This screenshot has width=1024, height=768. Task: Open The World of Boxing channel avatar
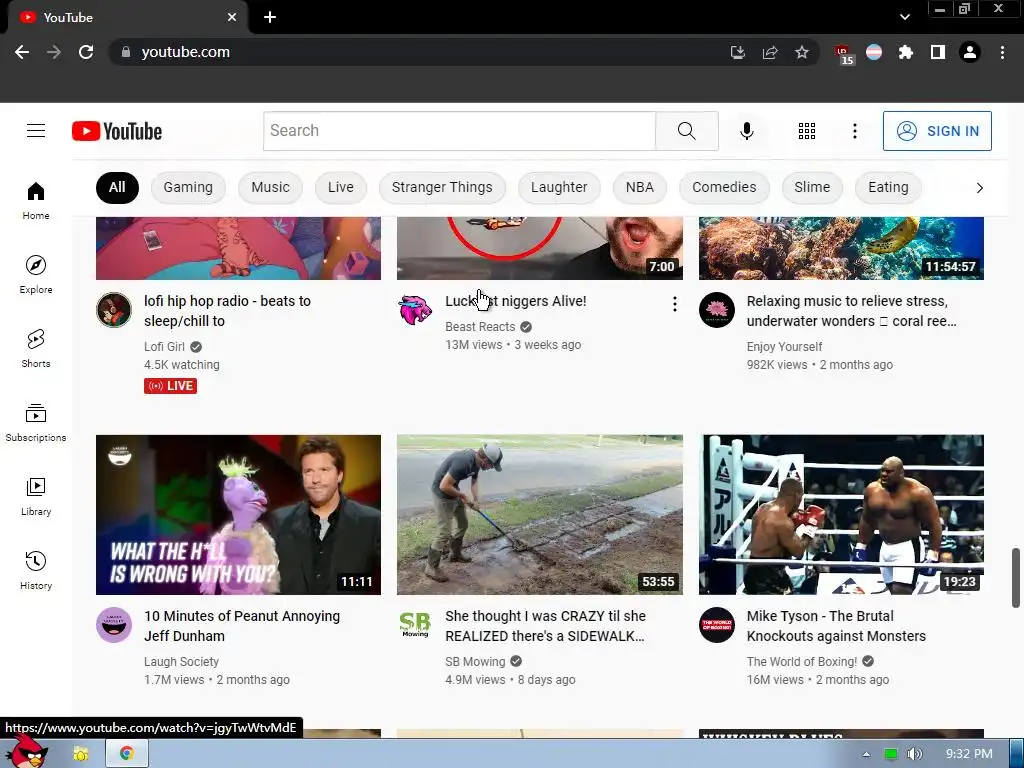pos(716,625)
